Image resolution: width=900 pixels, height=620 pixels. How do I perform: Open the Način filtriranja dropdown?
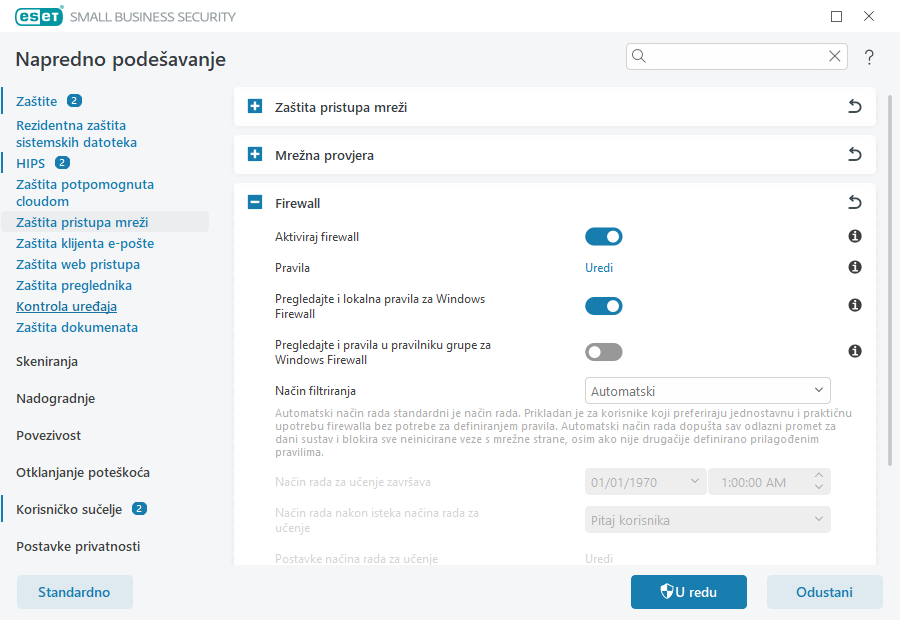[707, 390]
